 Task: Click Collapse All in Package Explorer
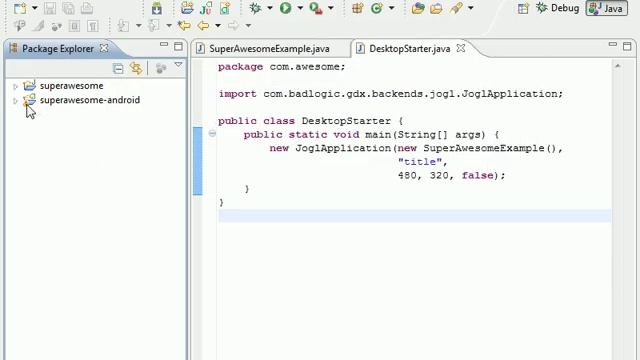pyautogui.click(x=118, y=68)
